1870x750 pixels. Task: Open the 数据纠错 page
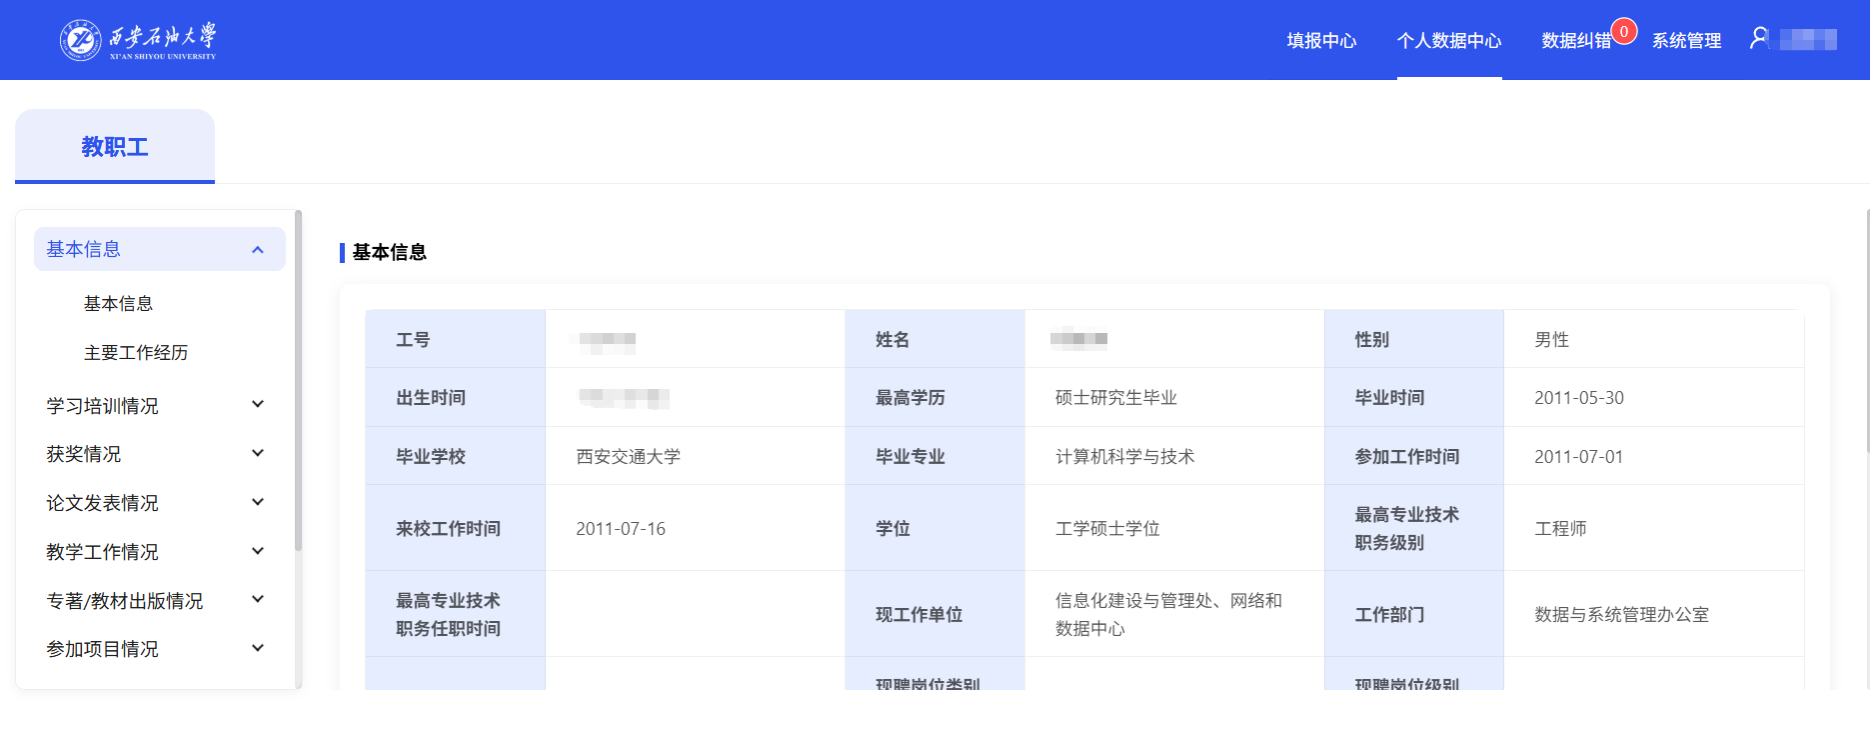pos(1575,41)
